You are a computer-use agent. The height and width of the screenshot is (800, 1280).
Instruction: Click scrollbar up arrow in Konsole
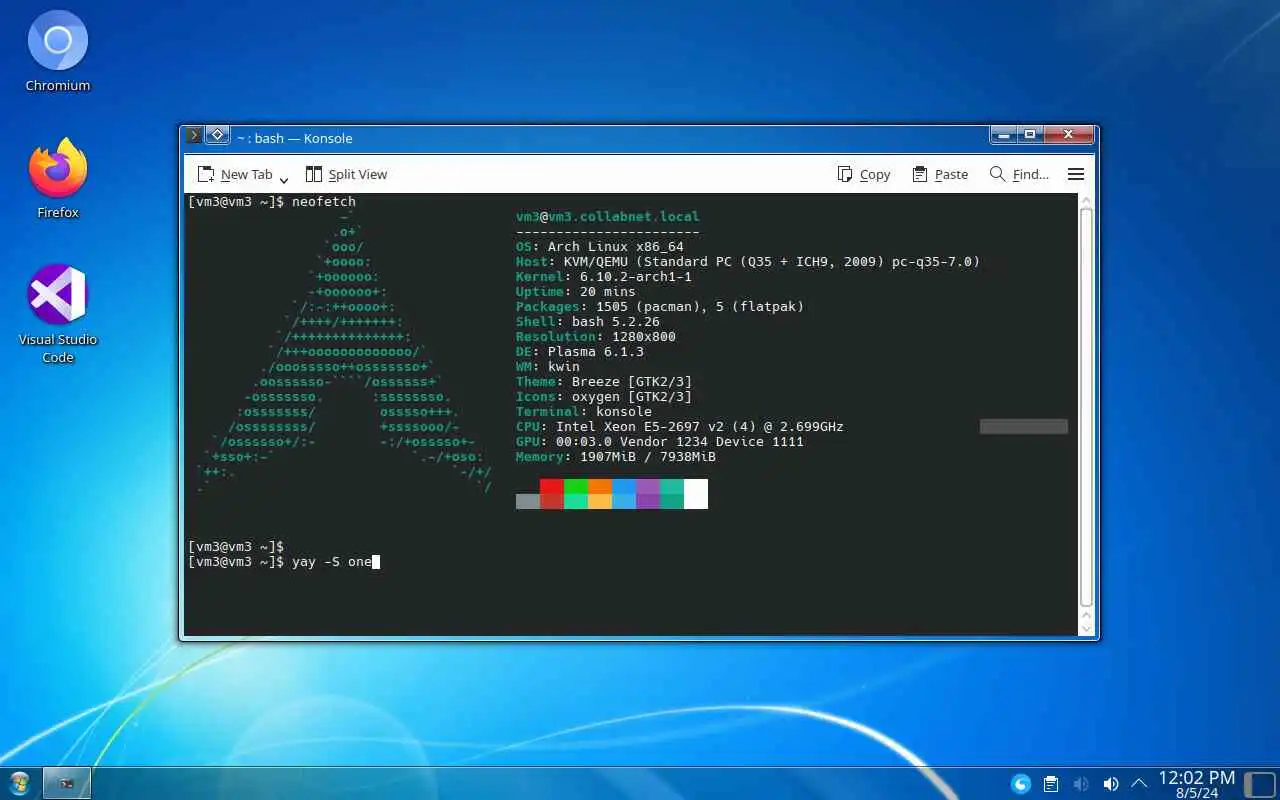click(x=1087, y=200)
